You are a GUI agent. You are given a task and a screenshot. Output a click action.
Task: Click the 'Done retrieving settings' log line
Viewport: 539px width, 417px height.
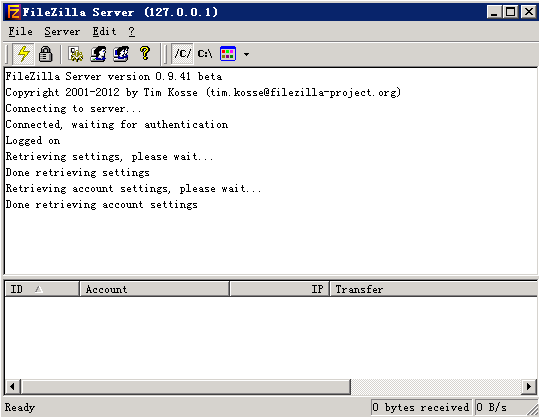(x=78, y=172)
